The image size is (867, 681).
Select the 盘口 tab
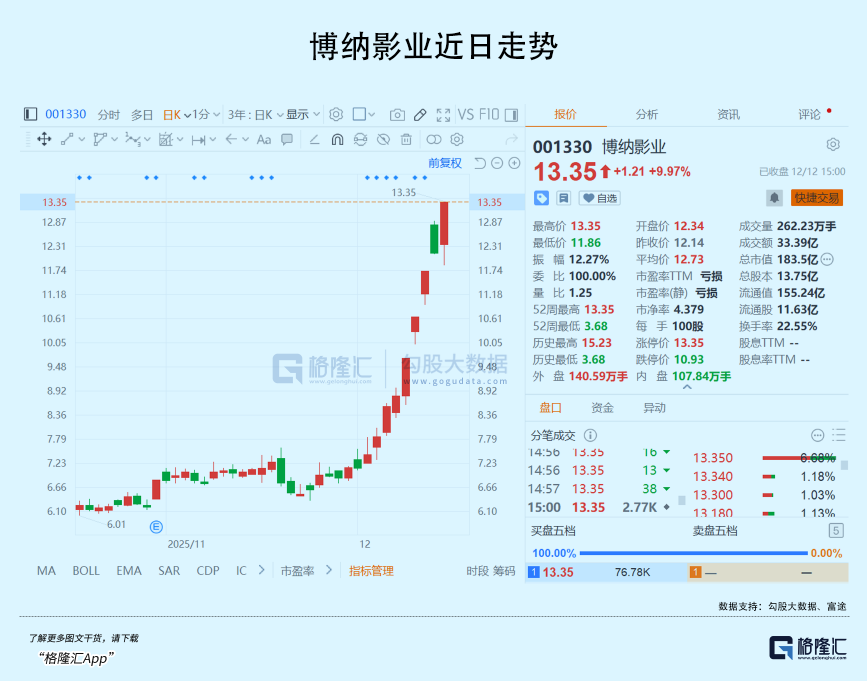(x=550, y=408)
